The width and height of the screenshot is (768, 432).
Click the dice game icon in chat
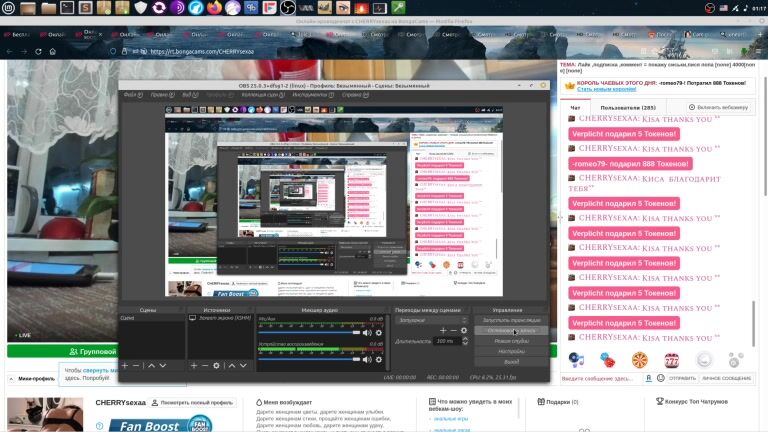pyautogui.click(x=607, y=360)
